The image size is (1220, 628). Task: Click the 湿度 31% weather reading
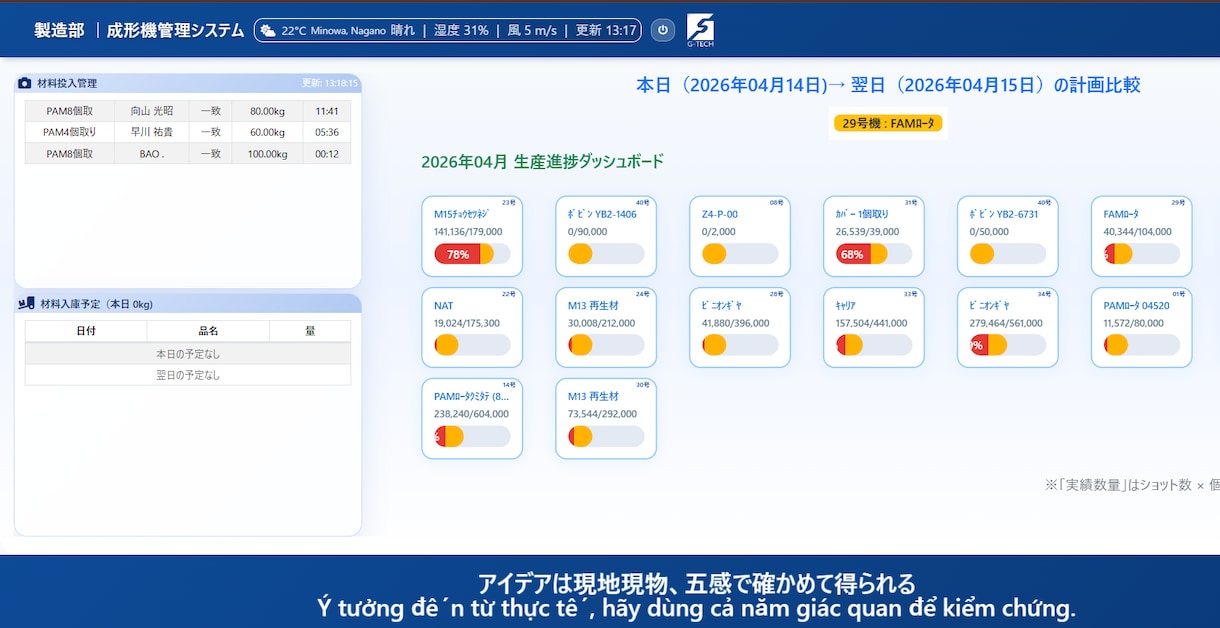461,30
